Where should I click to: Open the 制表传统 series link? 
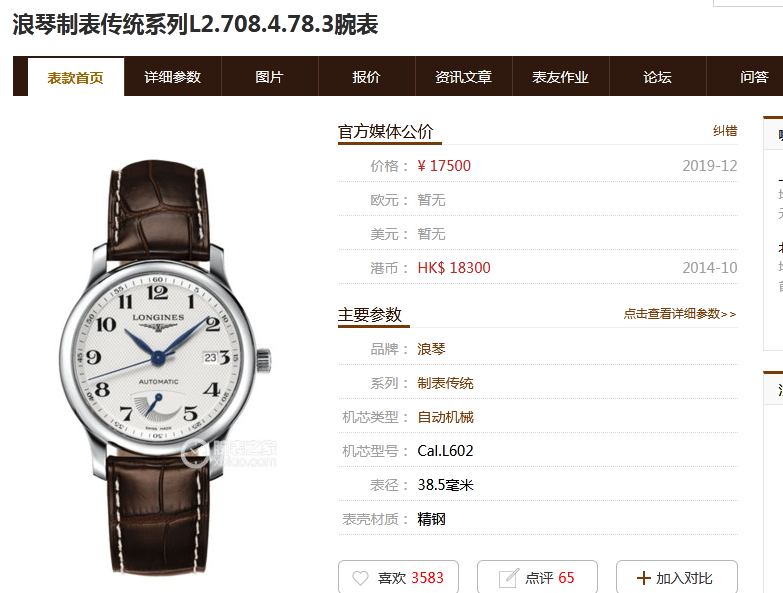point(445,383)
